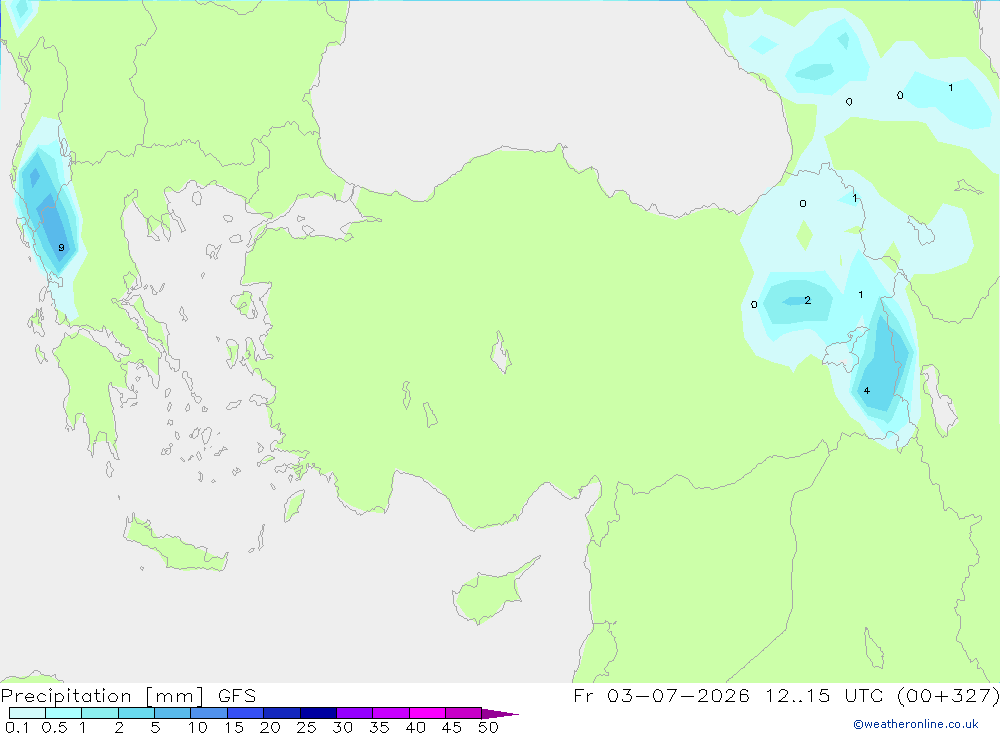
Task: Pick the violet swatch between 35 and 40
Action: click(x=391, y=713)
